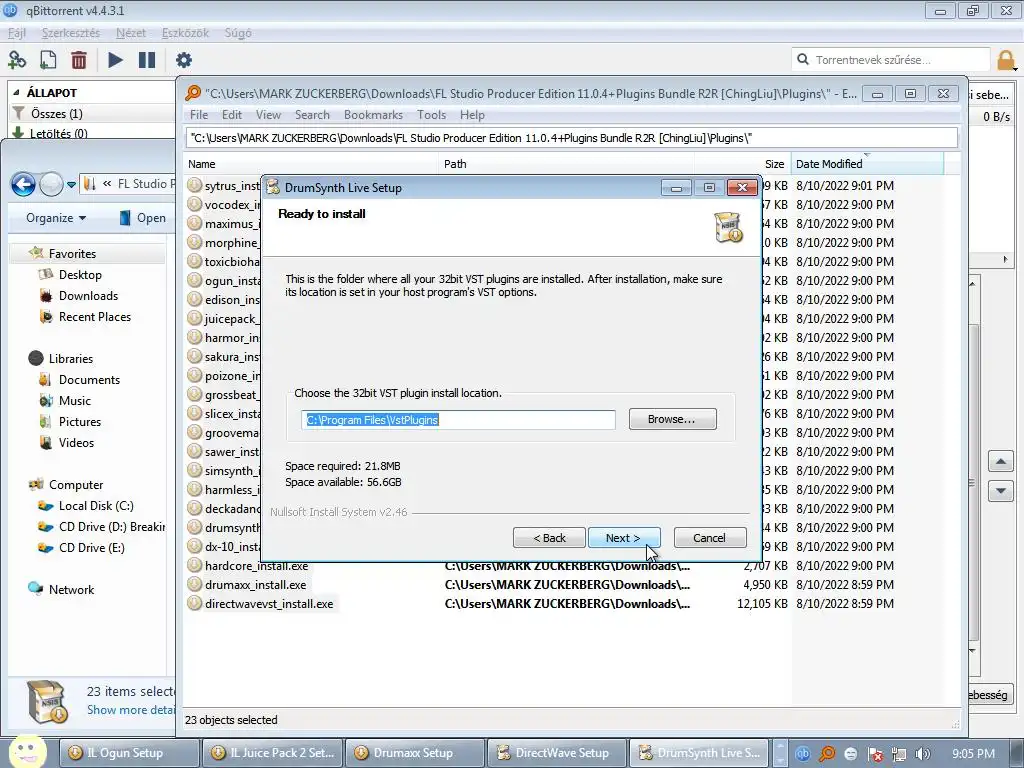The image size is (1024, 768).
Task: Click the Open button in the Explorer toolbar
Action: pyautogui.click(x=142, y=218)
